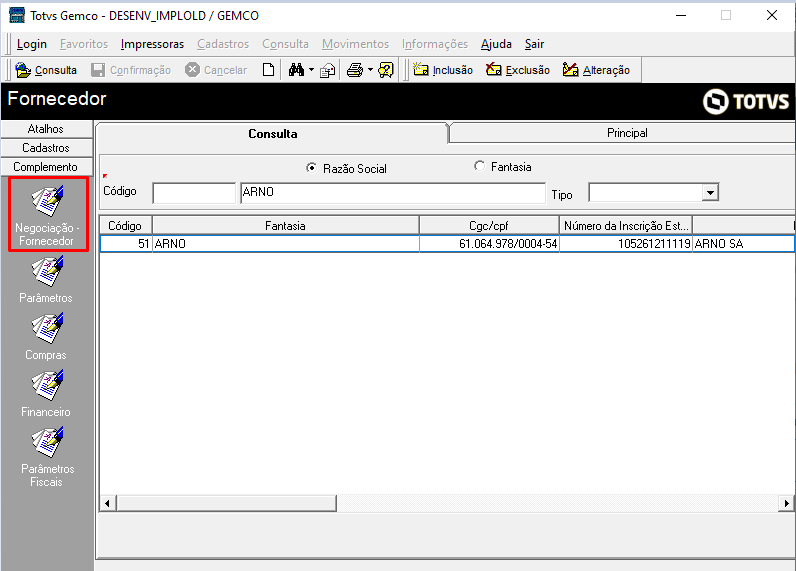Open the Parâmetros Fiscais shortcut
This screenshot has height=571, width=796.
tap(47, 457)
